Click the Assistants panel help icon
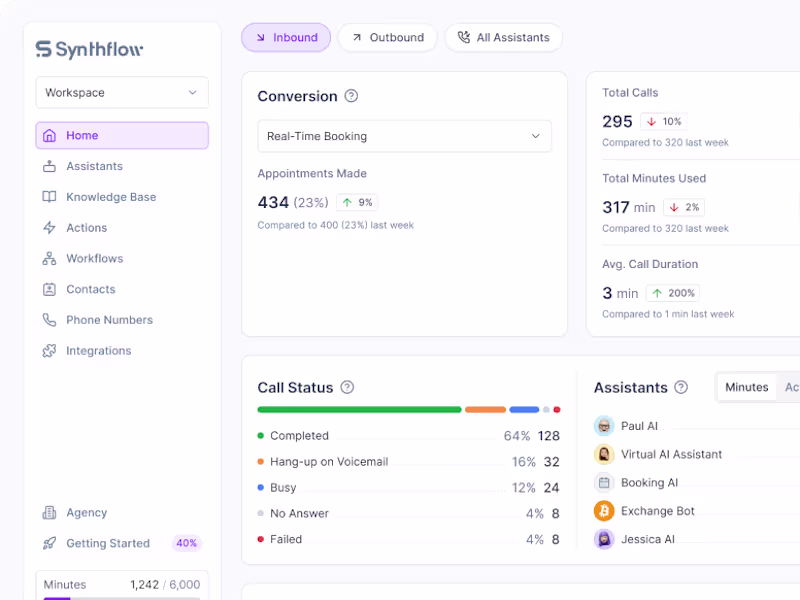800x600 pixels. [681, 387]
